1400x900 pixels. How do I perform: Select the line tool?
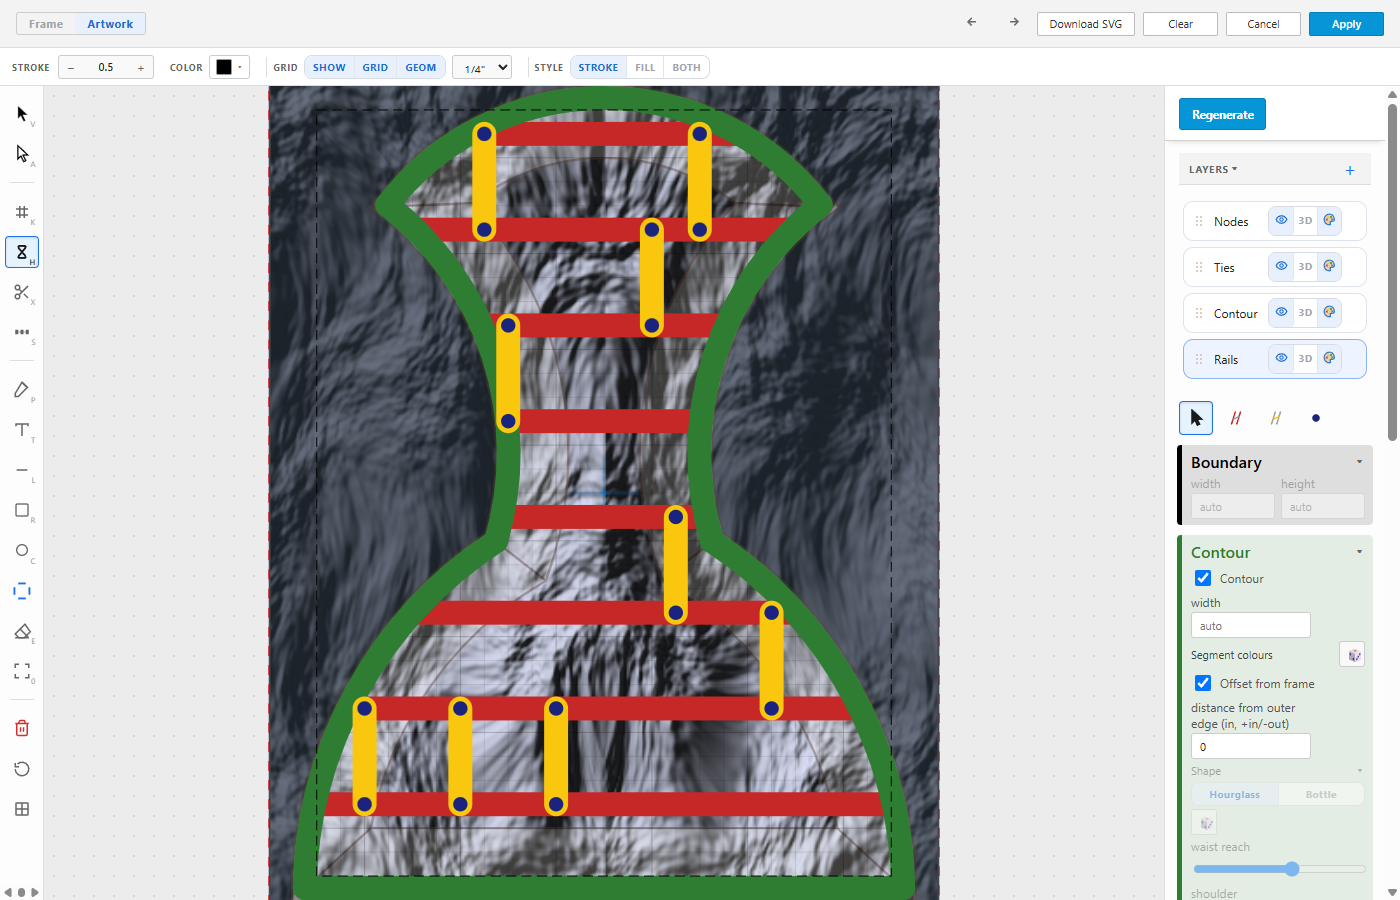(x=22, y=470)
